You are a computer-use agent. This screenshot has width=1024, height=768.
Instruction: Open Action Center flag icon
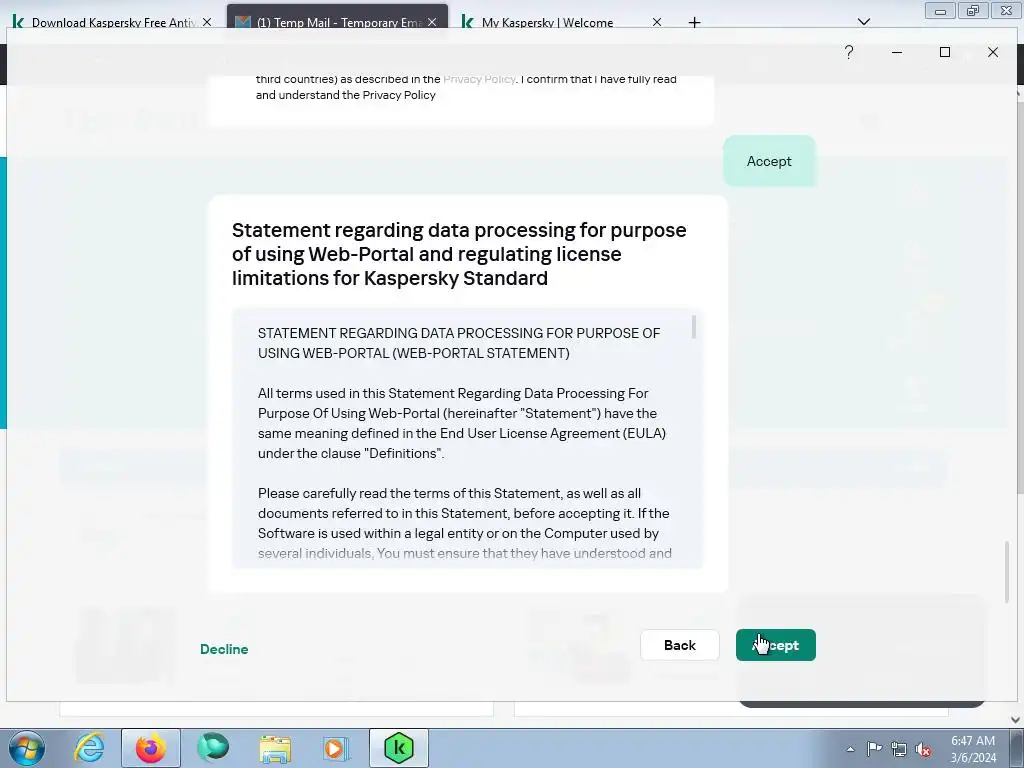pos(874,749)
